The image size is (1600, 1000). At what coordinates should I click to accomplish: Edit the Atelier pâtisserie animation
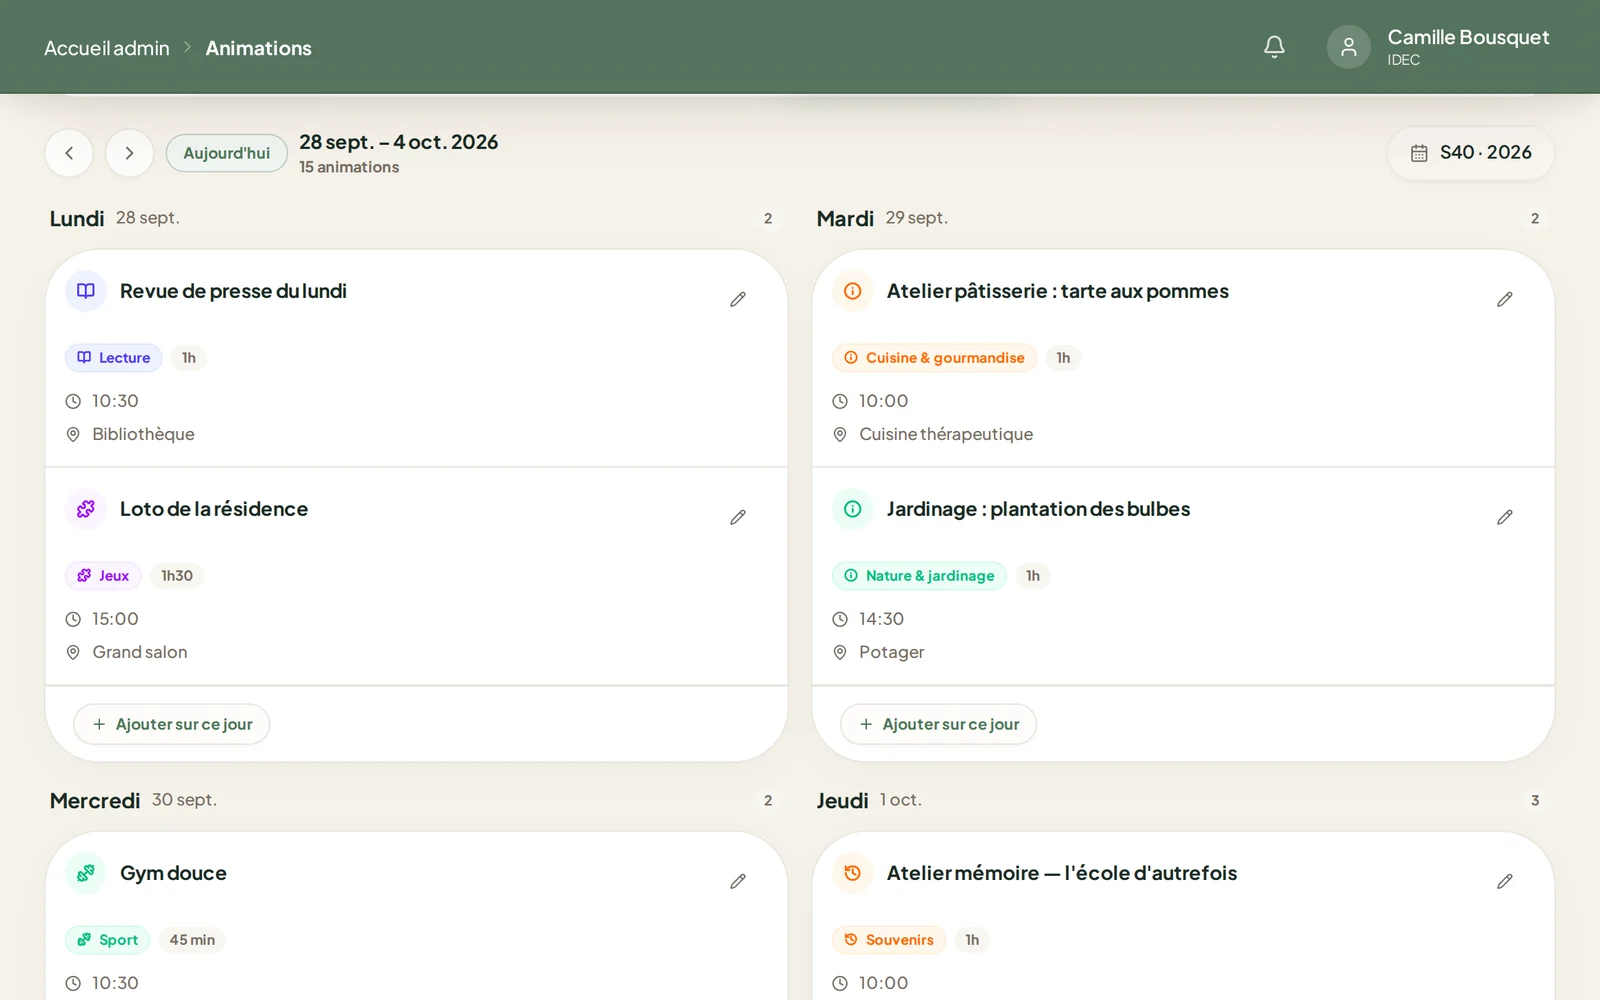[x=1505, y=299]
